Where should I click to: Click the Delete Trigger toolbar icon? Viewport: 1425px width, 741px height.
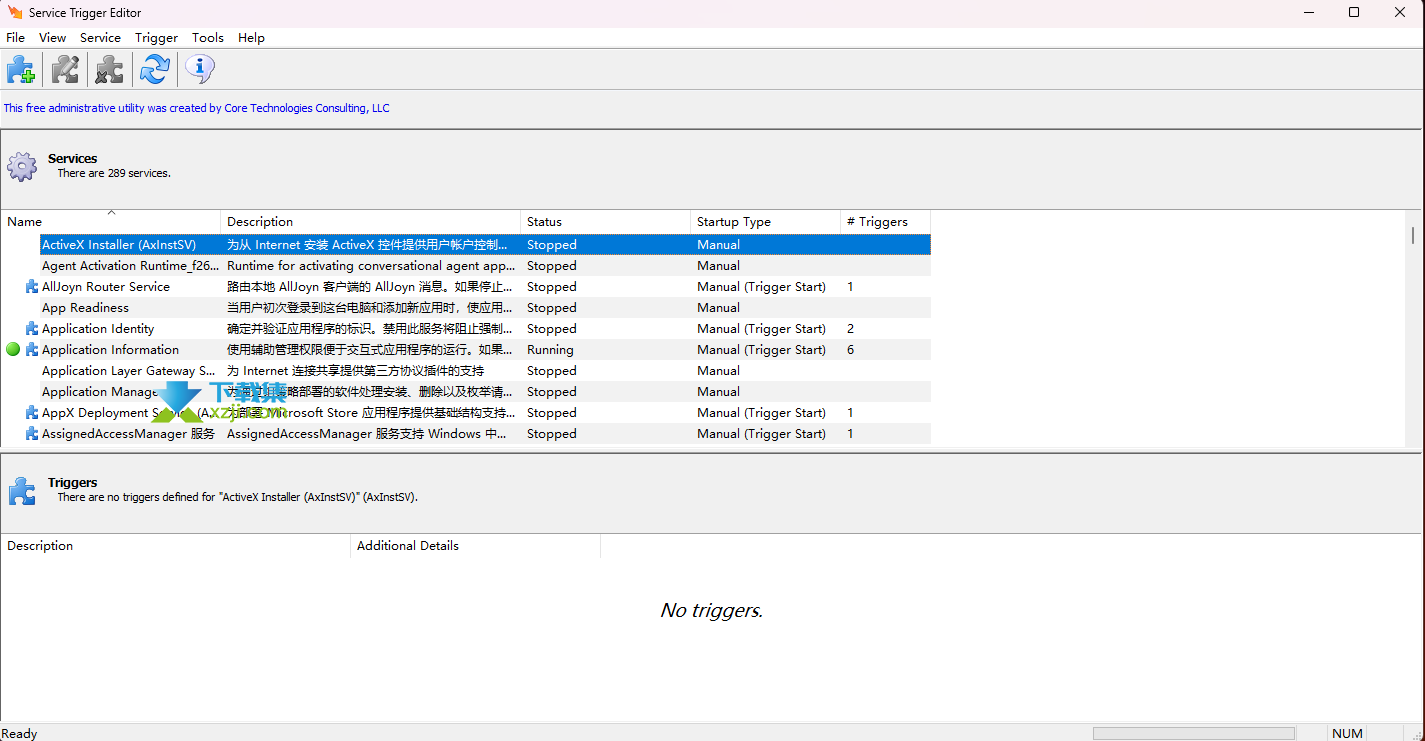tap(109, 70)
